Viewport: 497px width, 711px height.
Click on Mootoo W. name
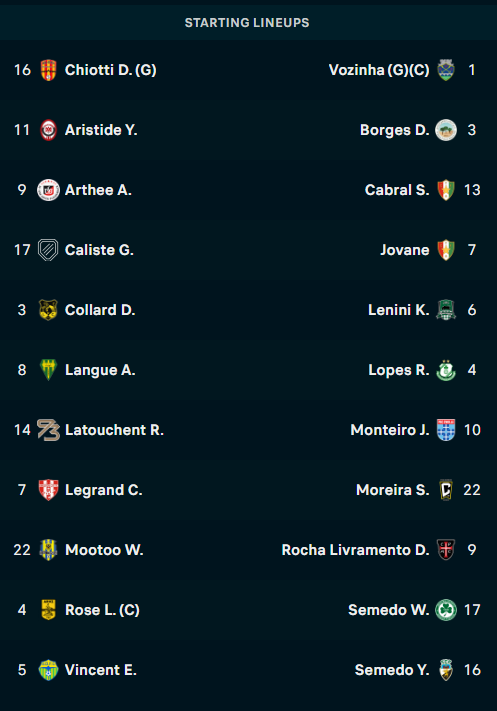(104, 550)
